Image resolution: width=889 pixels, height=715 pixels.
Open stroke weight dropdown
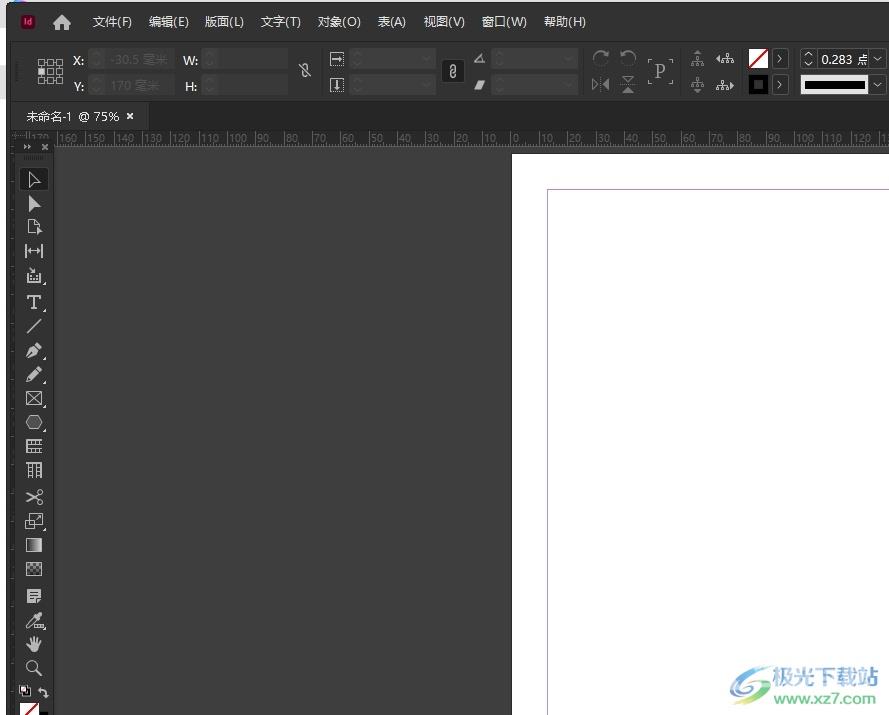click(878, 59)
